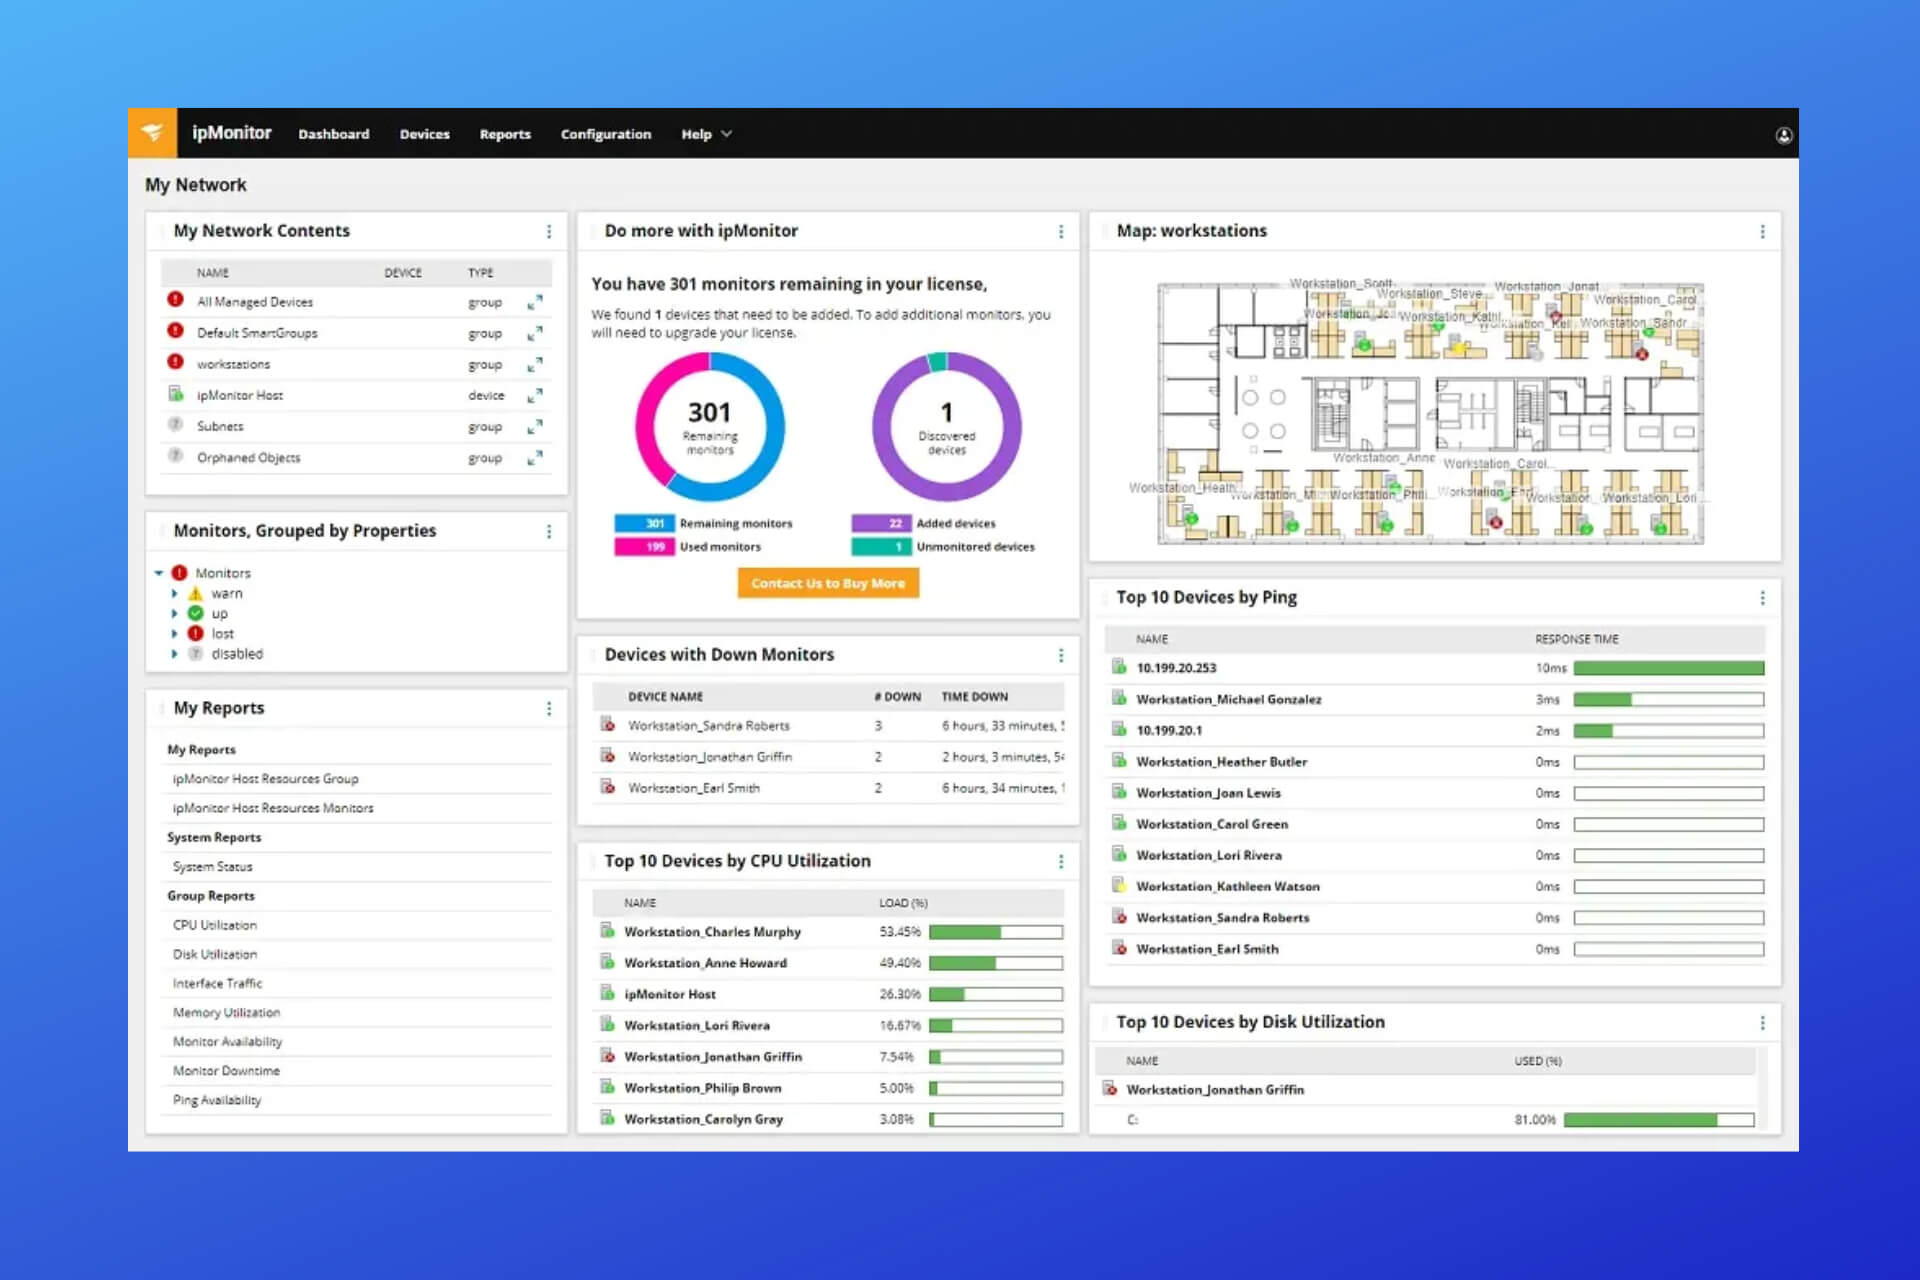Click expand arrows for workstations group
Viewport: 1920px width, 1280px height.
pos(535,364)
